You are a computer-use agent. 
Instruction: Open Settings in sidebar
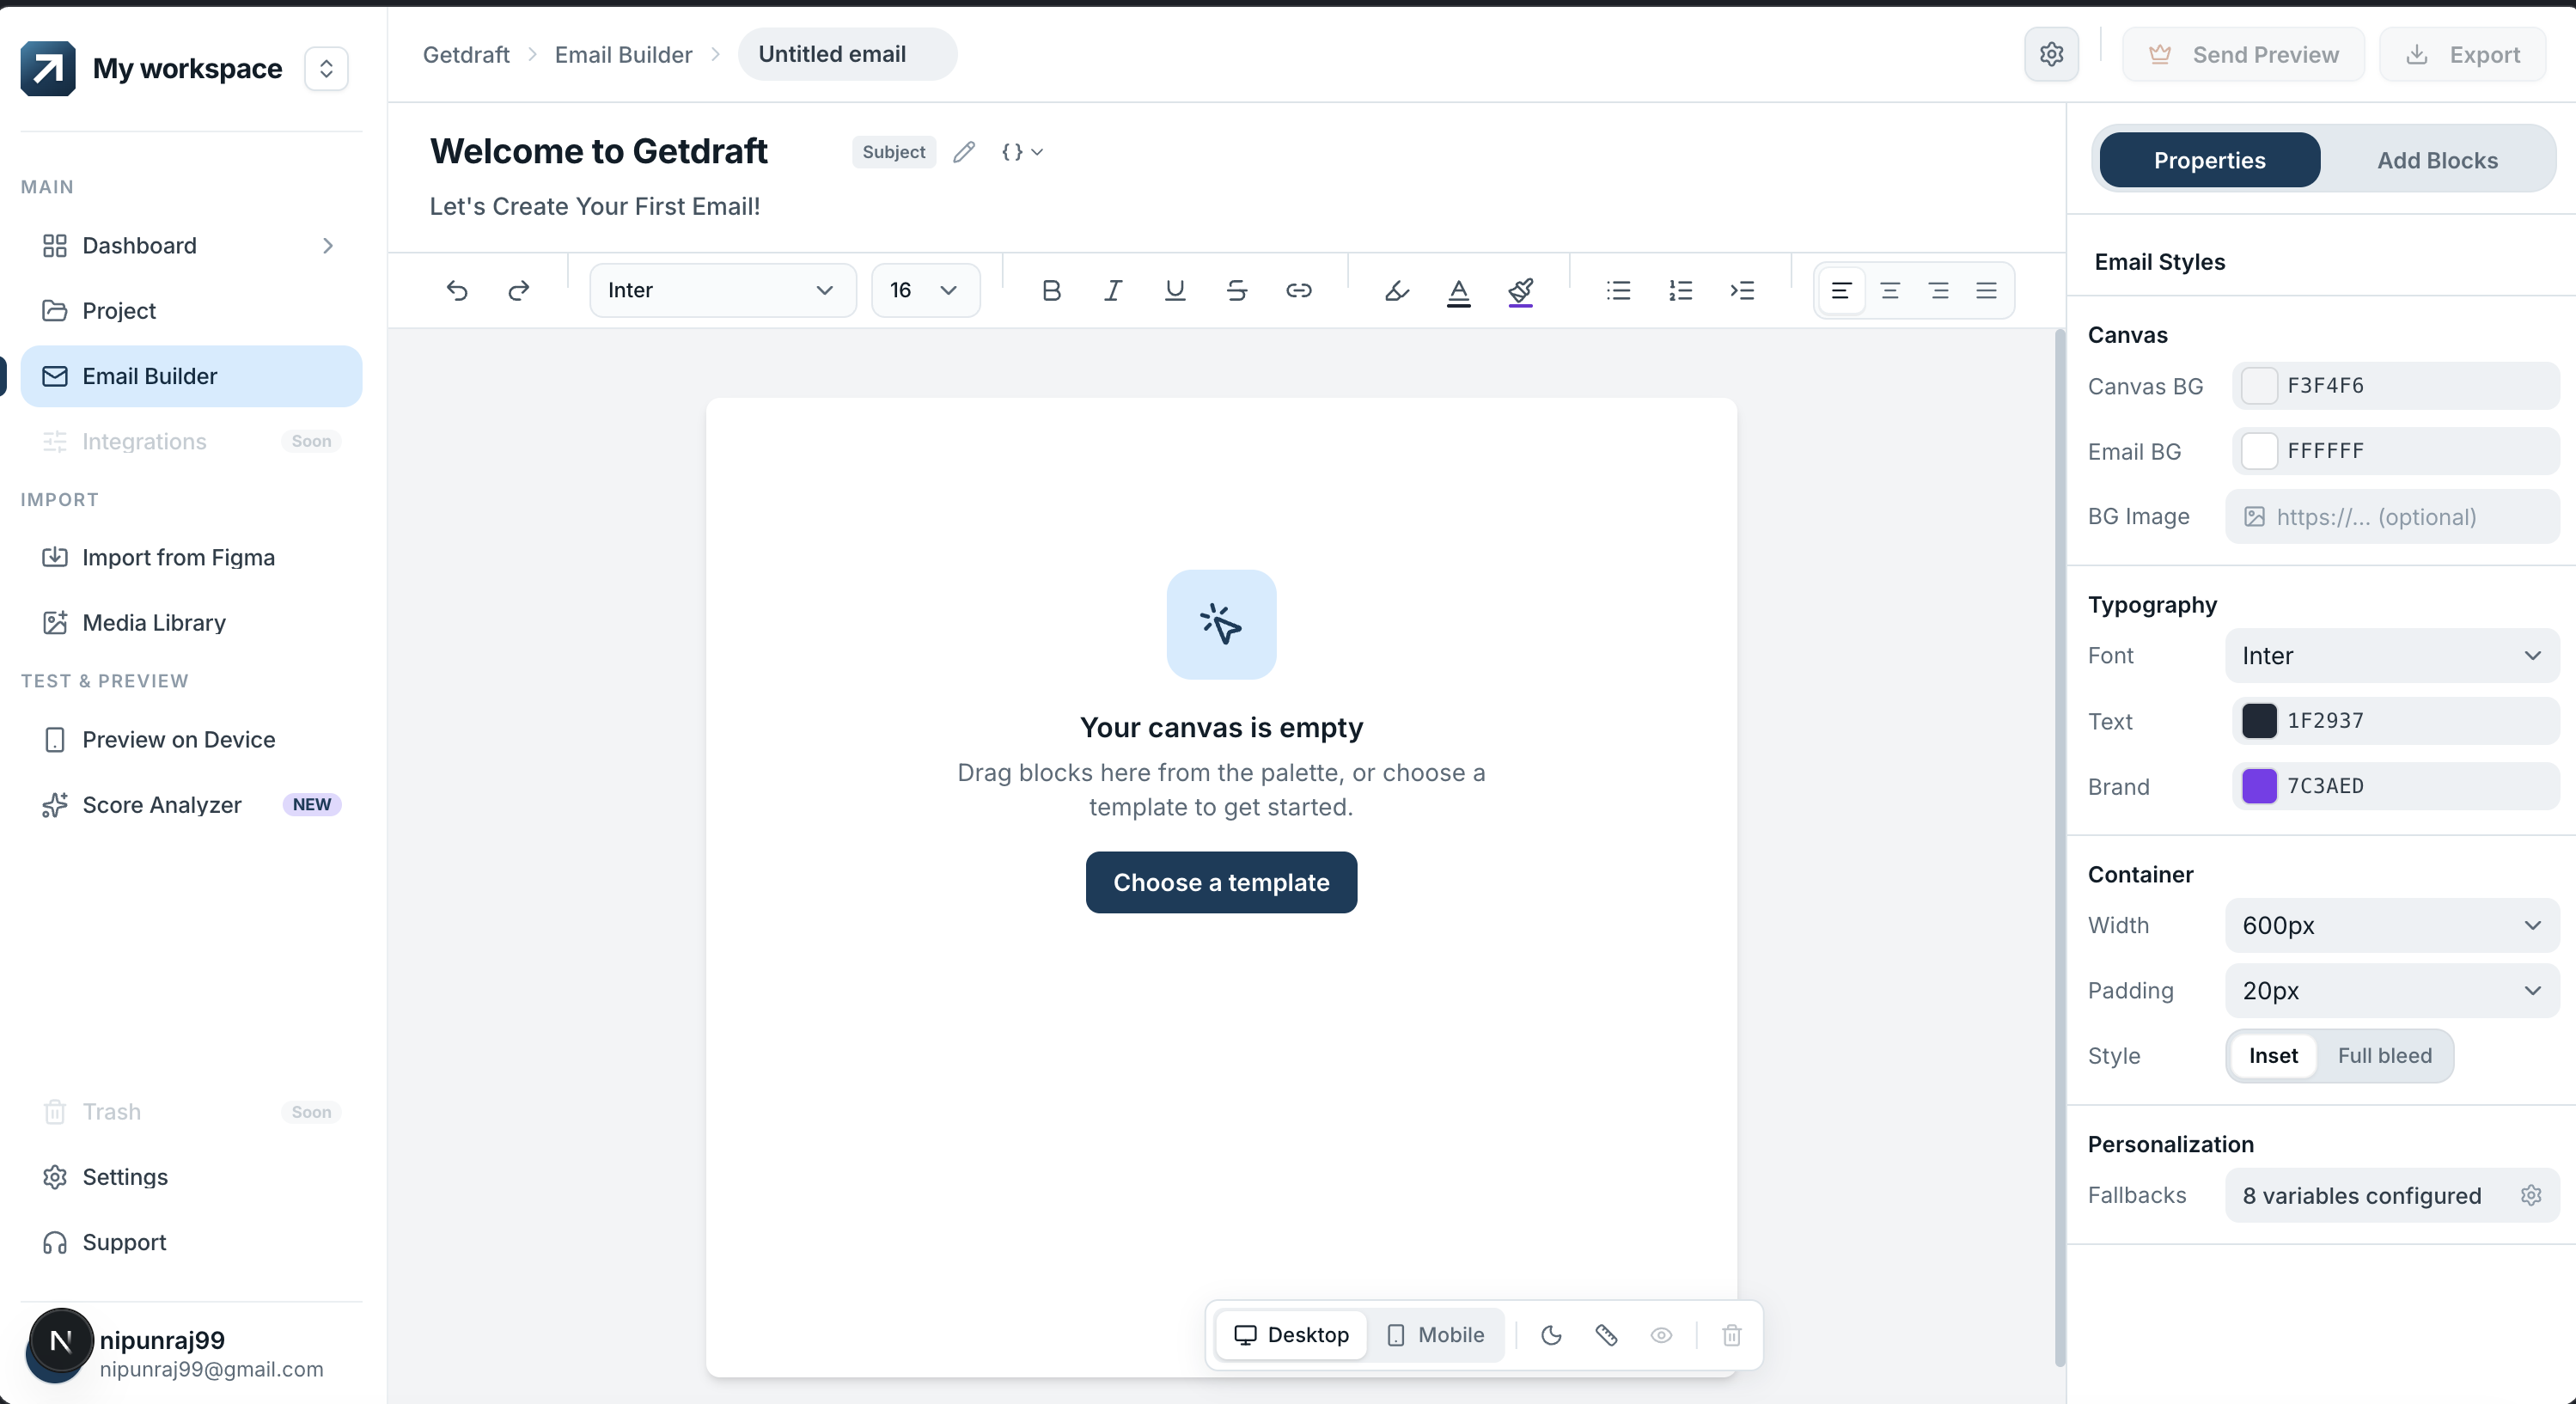(x=191, y=1177)
